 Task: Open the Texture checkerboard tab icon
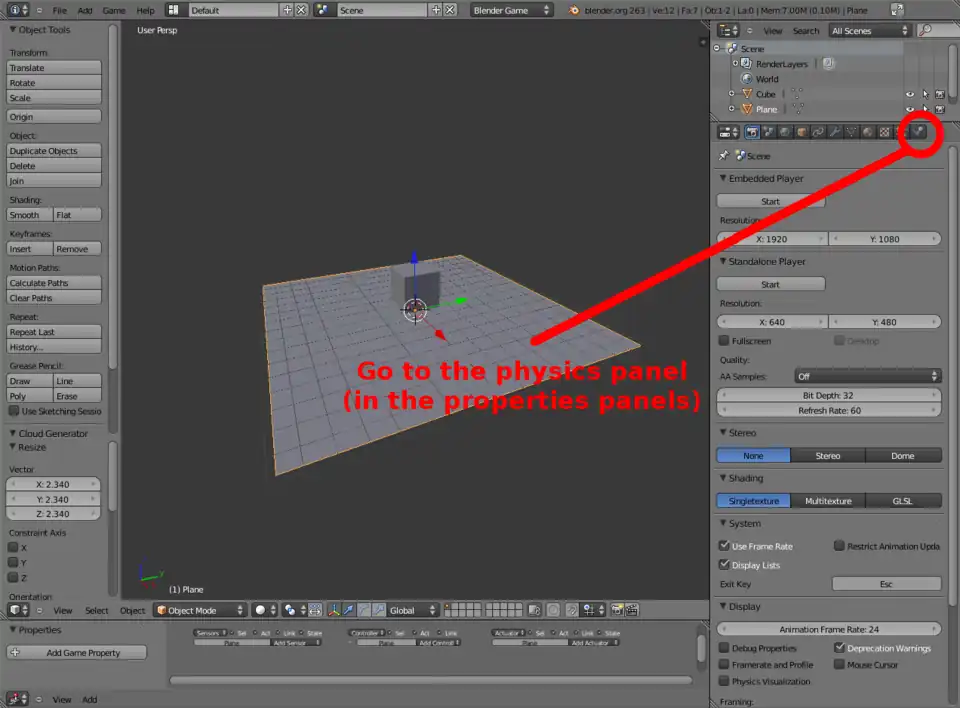coord(884,132)
